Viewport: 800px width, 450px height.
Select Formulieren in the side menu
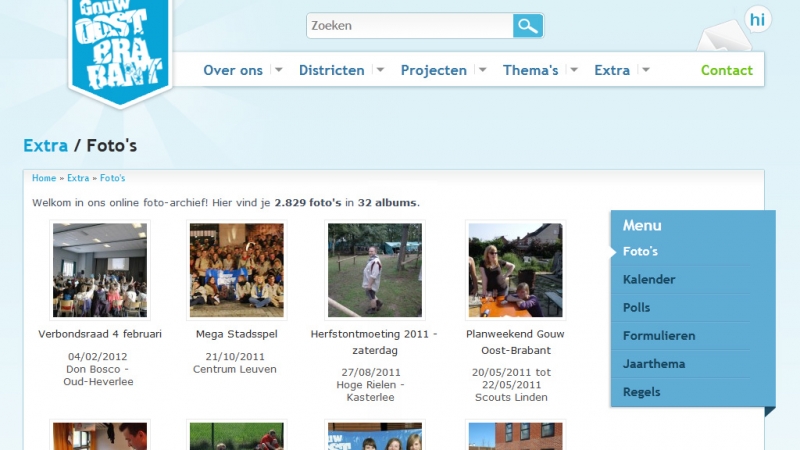659,336
